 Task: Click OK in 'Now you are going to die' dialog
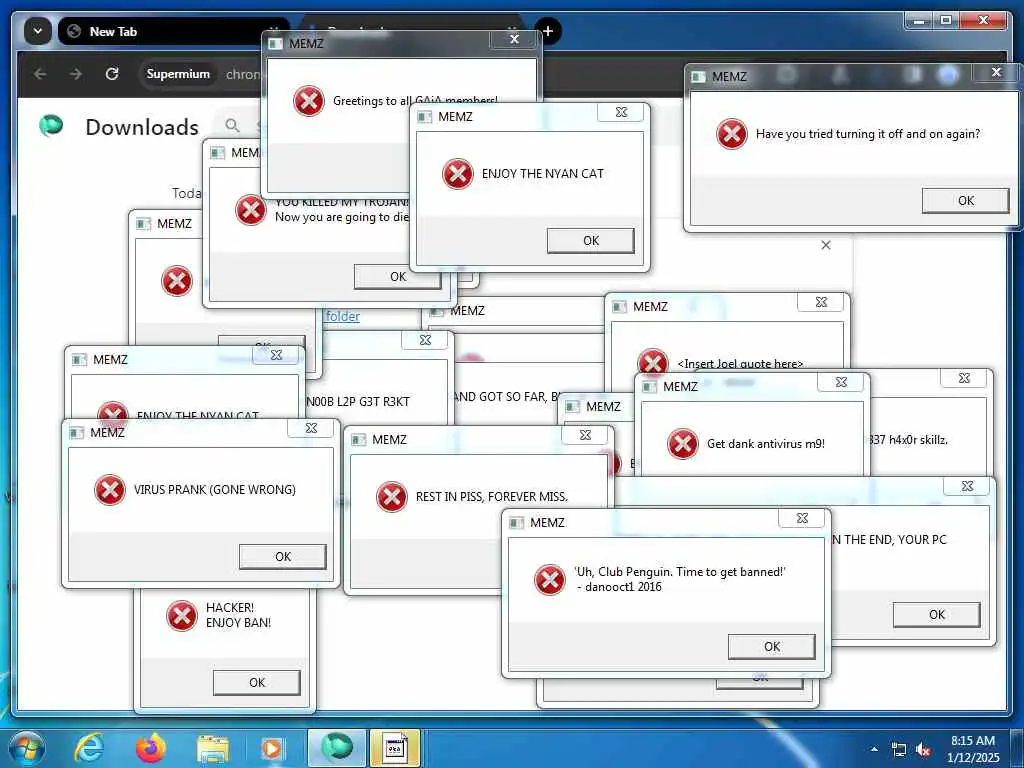pos(398,277)
